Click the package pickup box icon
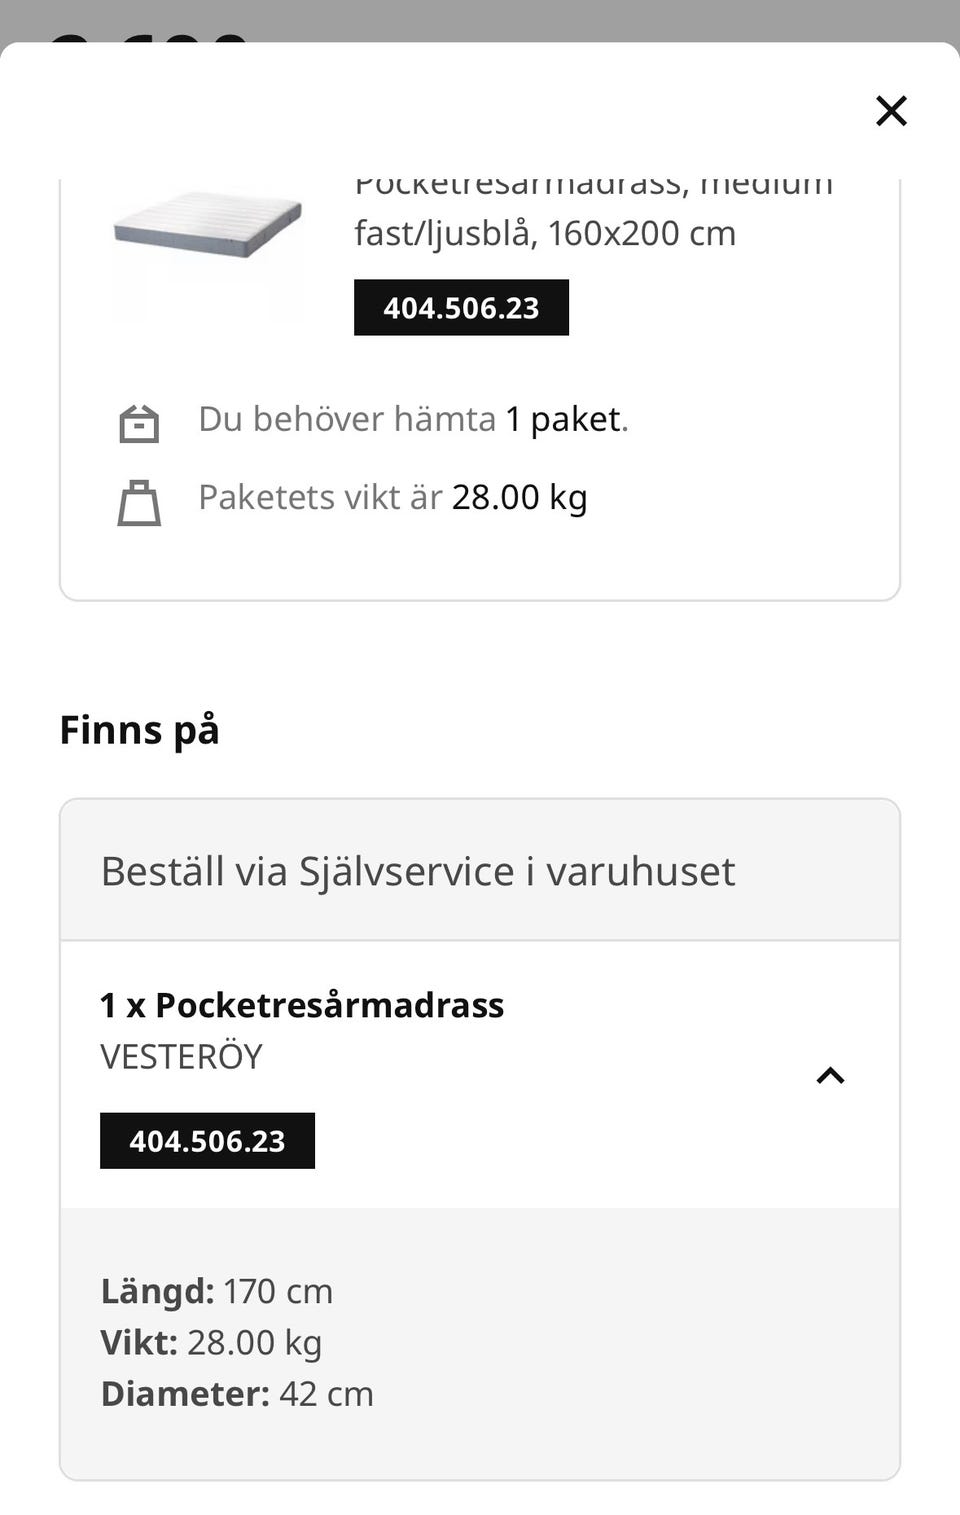The height and width of the screenshot is (1515, 960). tap(139, 423)
